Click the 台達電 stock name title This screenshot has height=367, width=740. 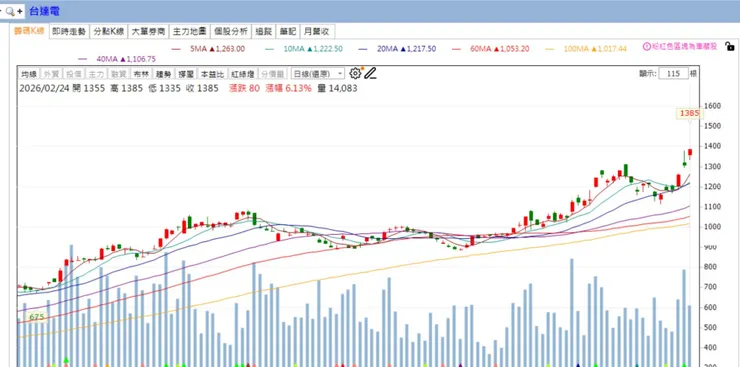pyautogui.click(x=44, y=11)
